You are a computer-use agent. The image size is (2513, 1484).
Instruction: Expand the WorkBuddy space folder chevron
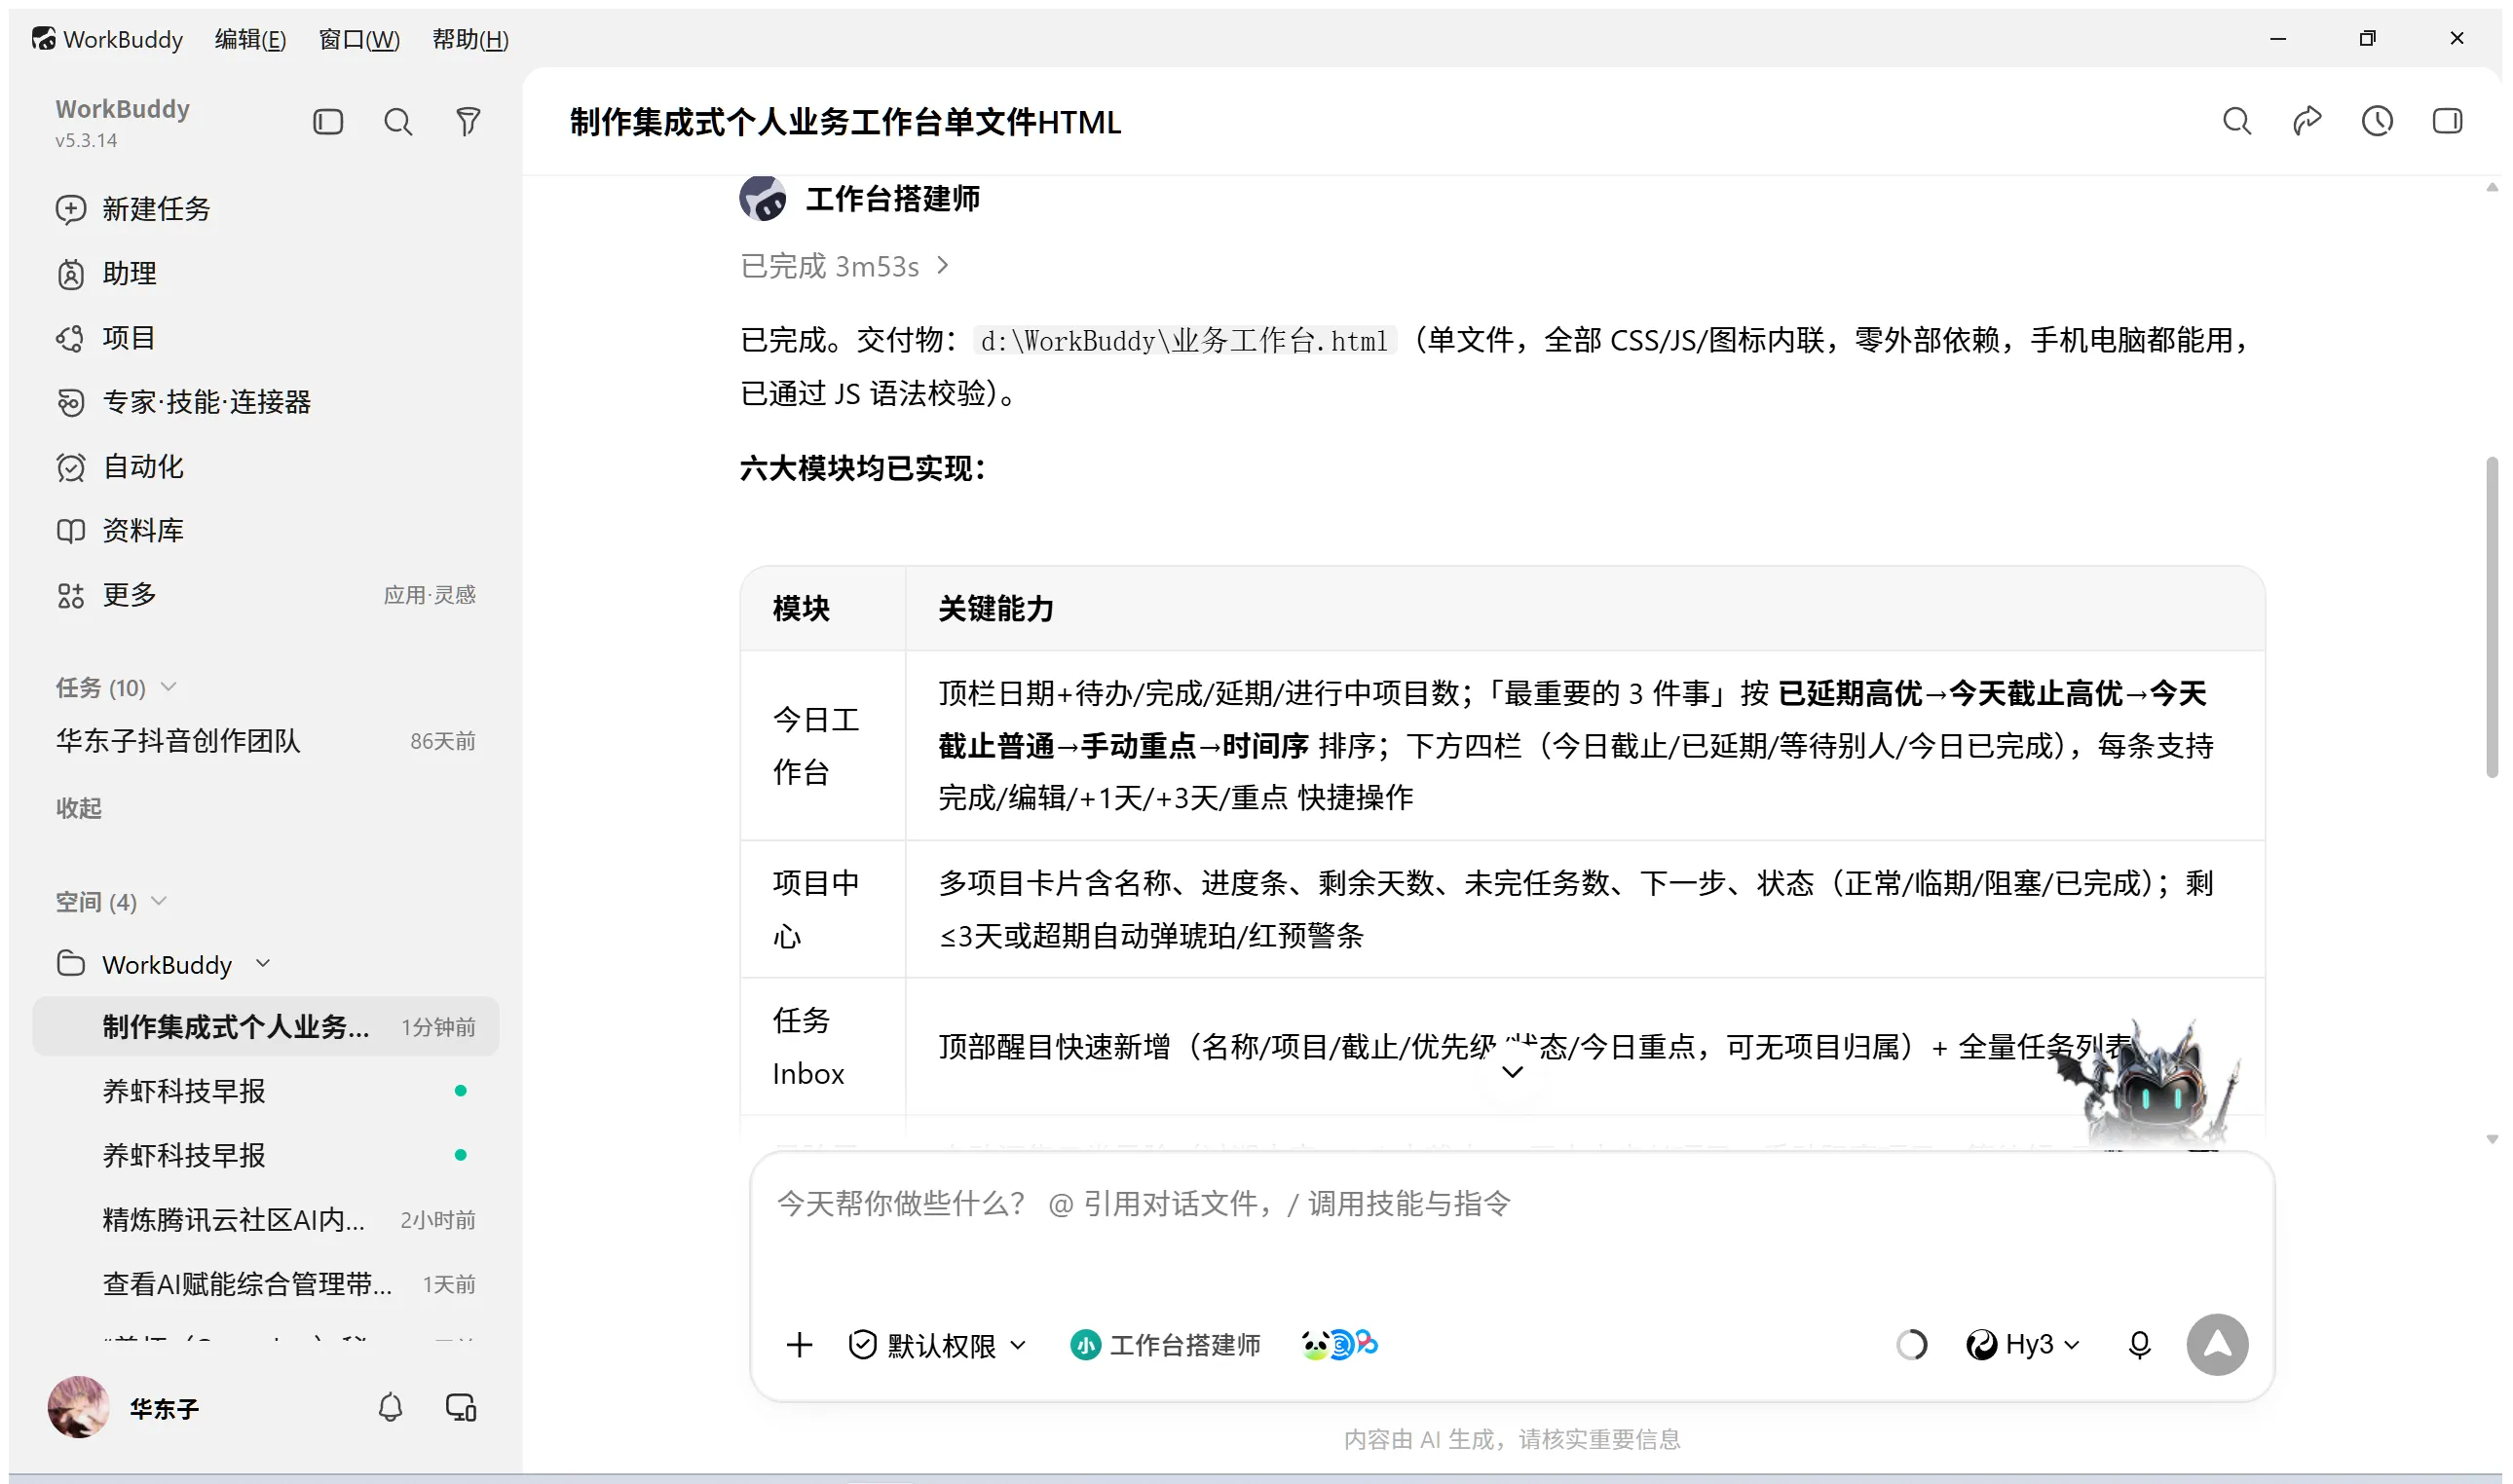click(263, 964)
